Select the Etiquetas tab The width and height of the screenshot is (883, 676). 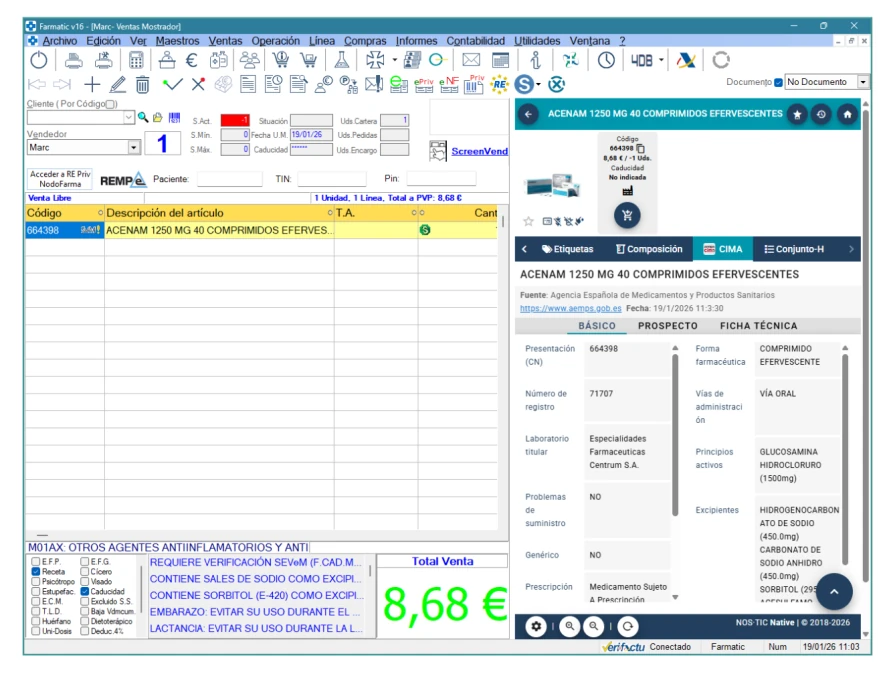pyautogui.click(x=567, y=249)
